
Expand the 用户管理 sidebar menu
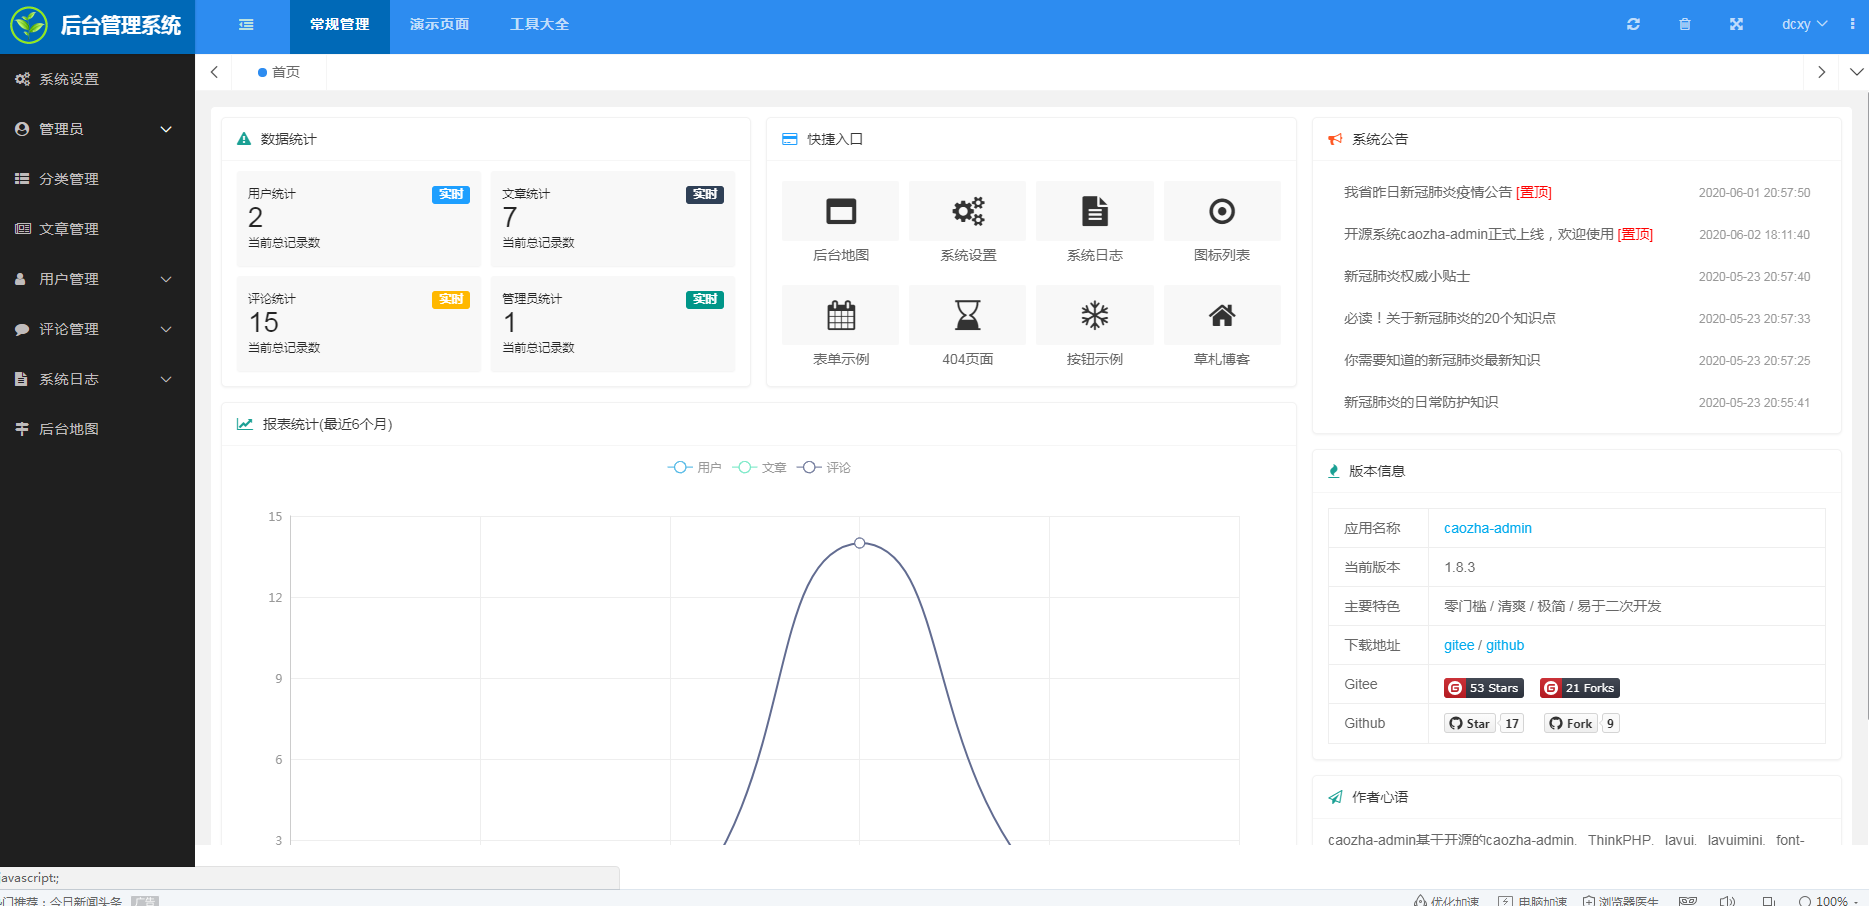click(97, 279)
